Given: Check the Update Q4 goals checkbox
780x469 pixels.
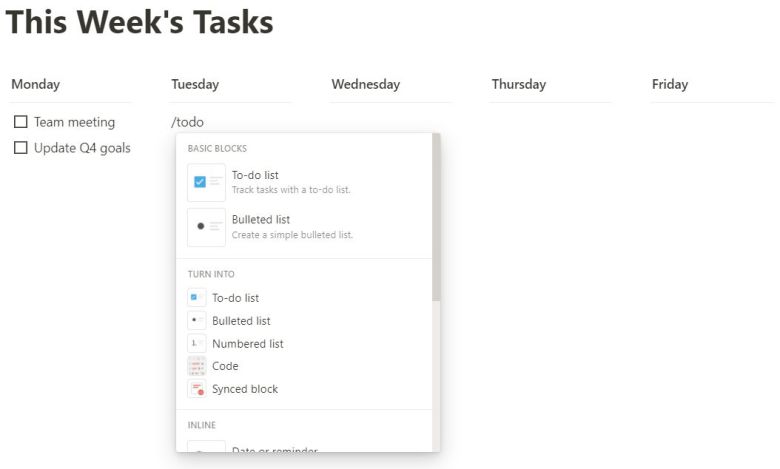Looking at the screenshot, I should coord(20,148).
